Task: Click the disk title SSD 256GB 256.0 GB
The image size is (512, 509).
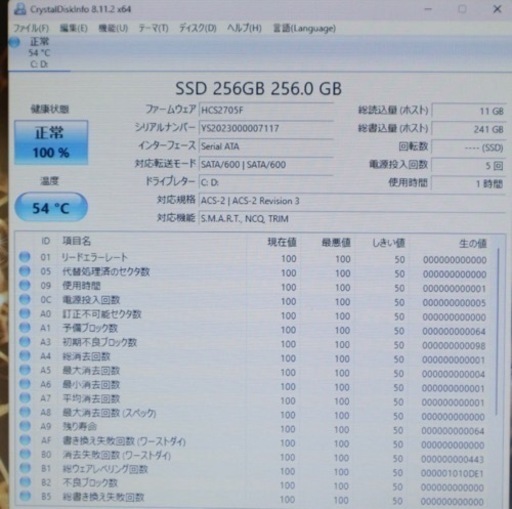Action: (258, 89)
